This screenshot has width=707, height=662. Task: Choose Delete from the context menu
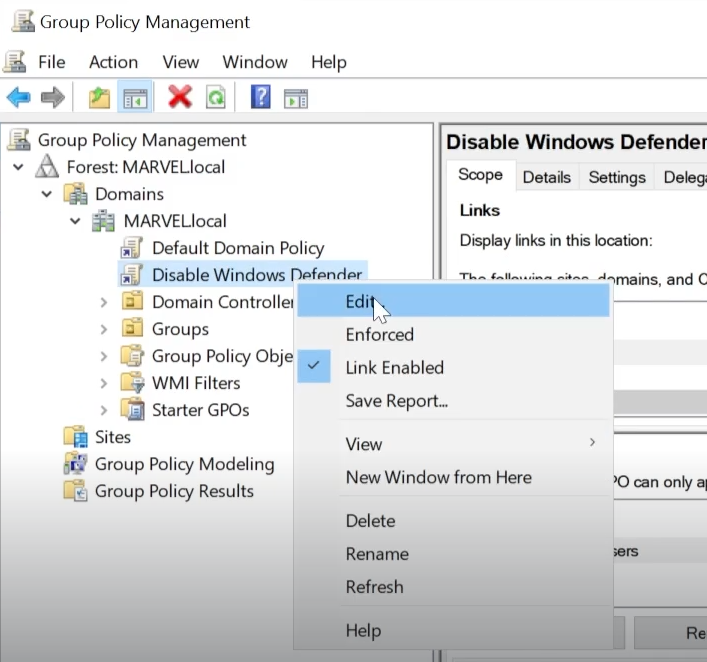453,521
